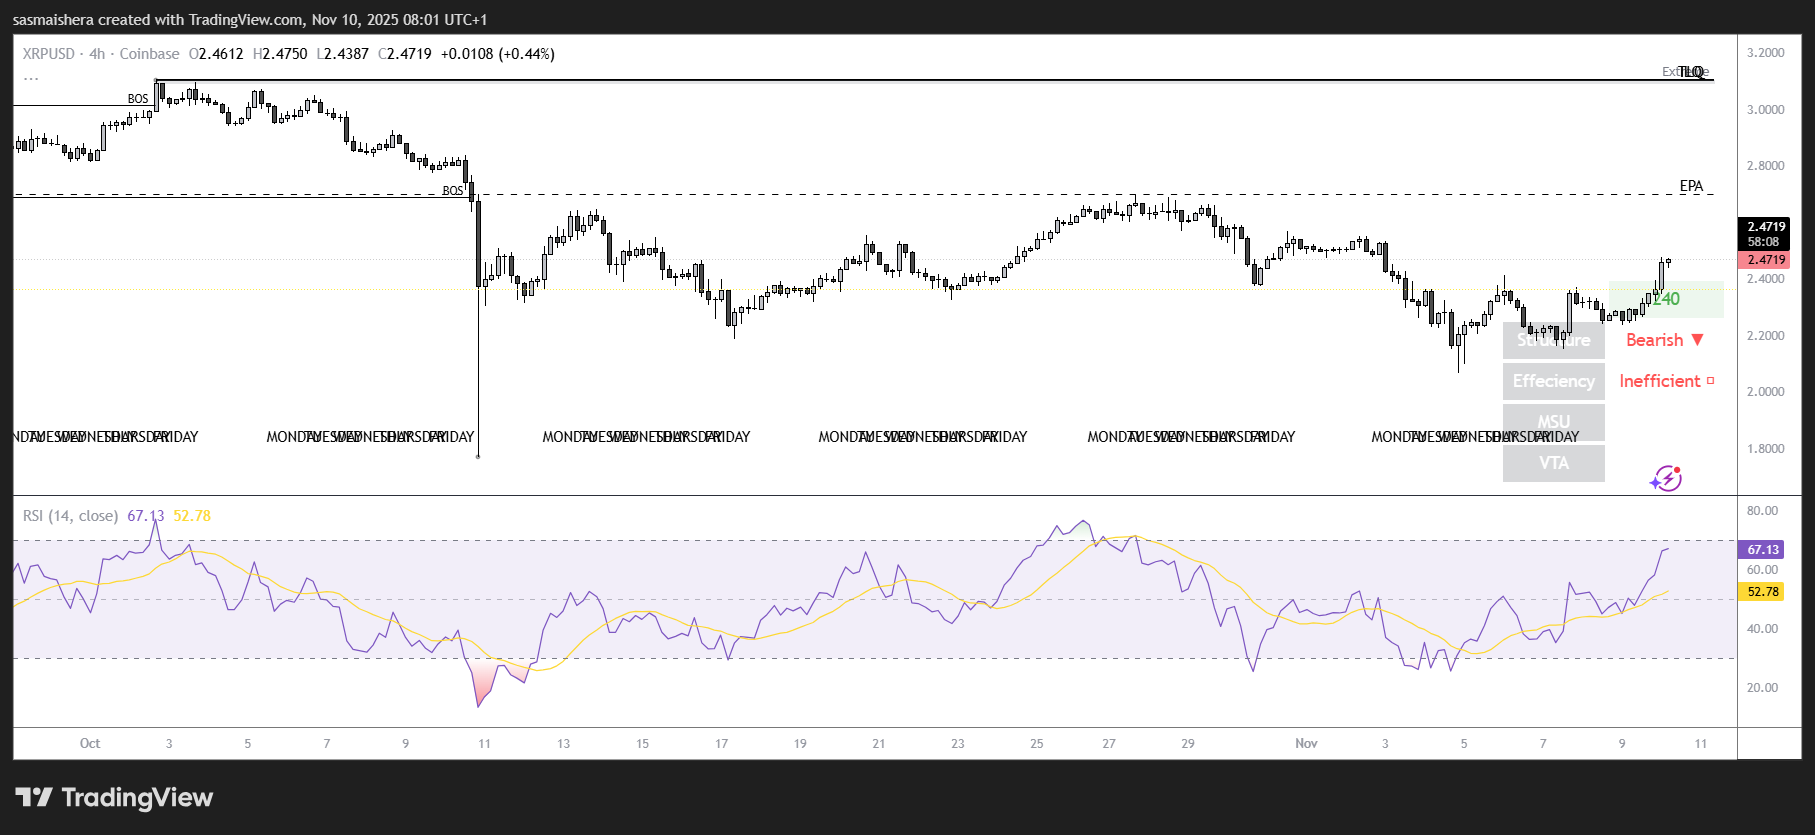
Task: Click the RSI (14, close) indicator title
Action: (x=70, y=516)
